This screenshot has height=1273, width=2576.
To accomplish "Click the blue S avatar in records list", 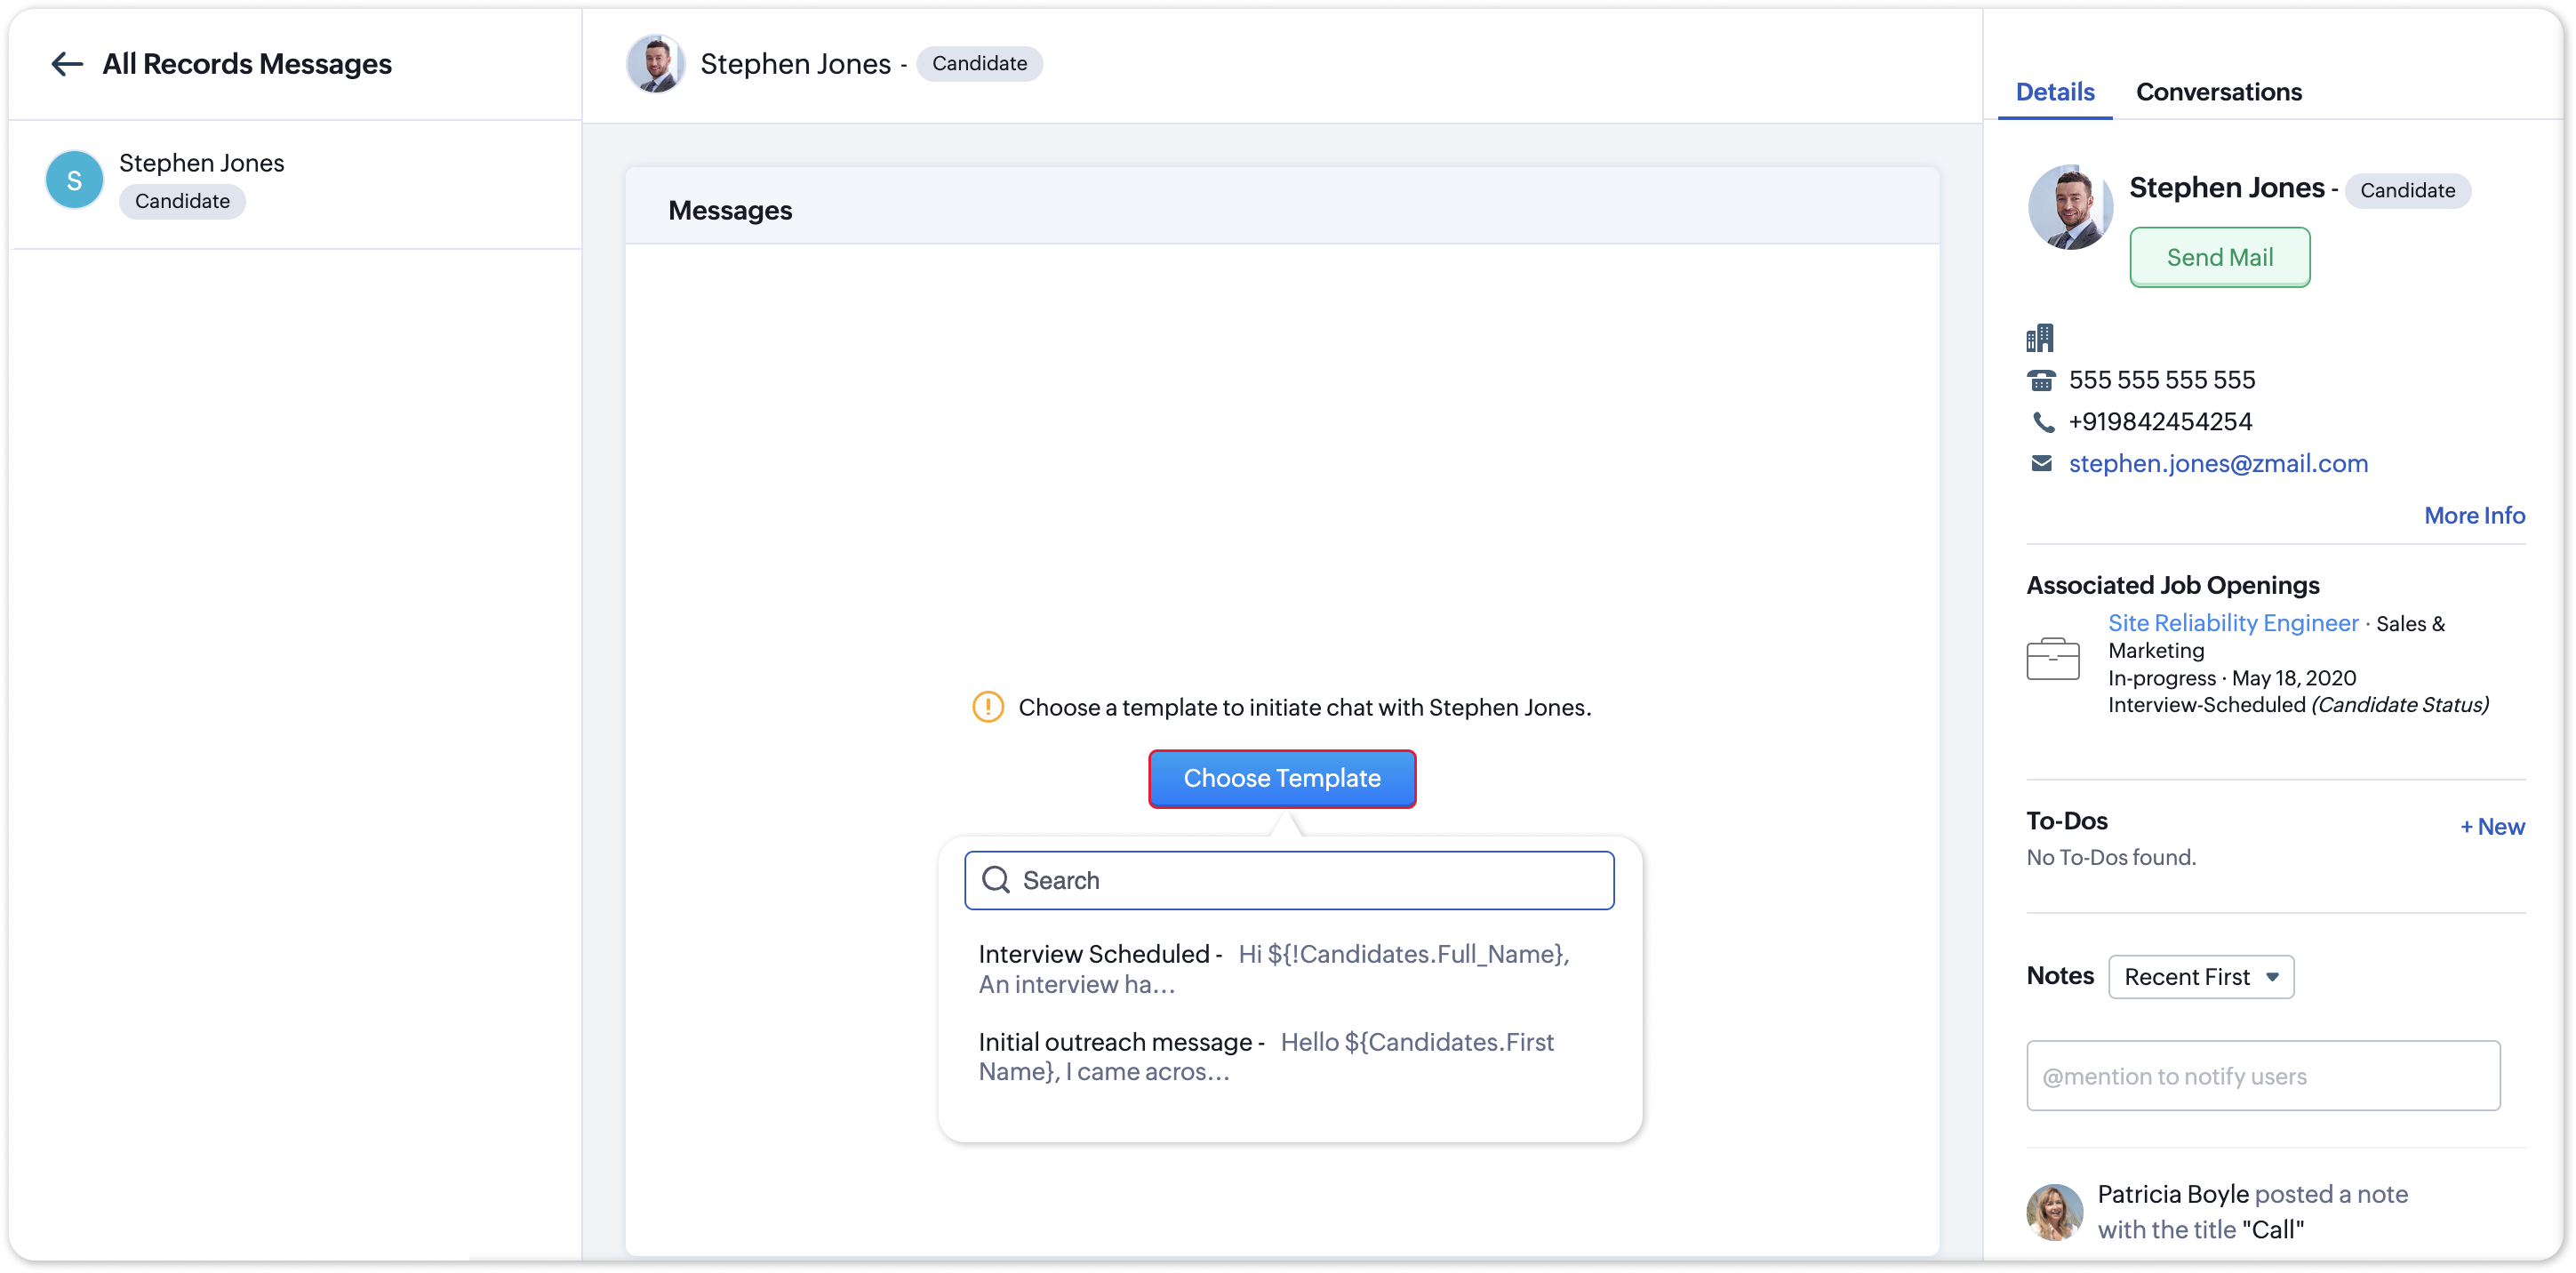I will (74, 180).
